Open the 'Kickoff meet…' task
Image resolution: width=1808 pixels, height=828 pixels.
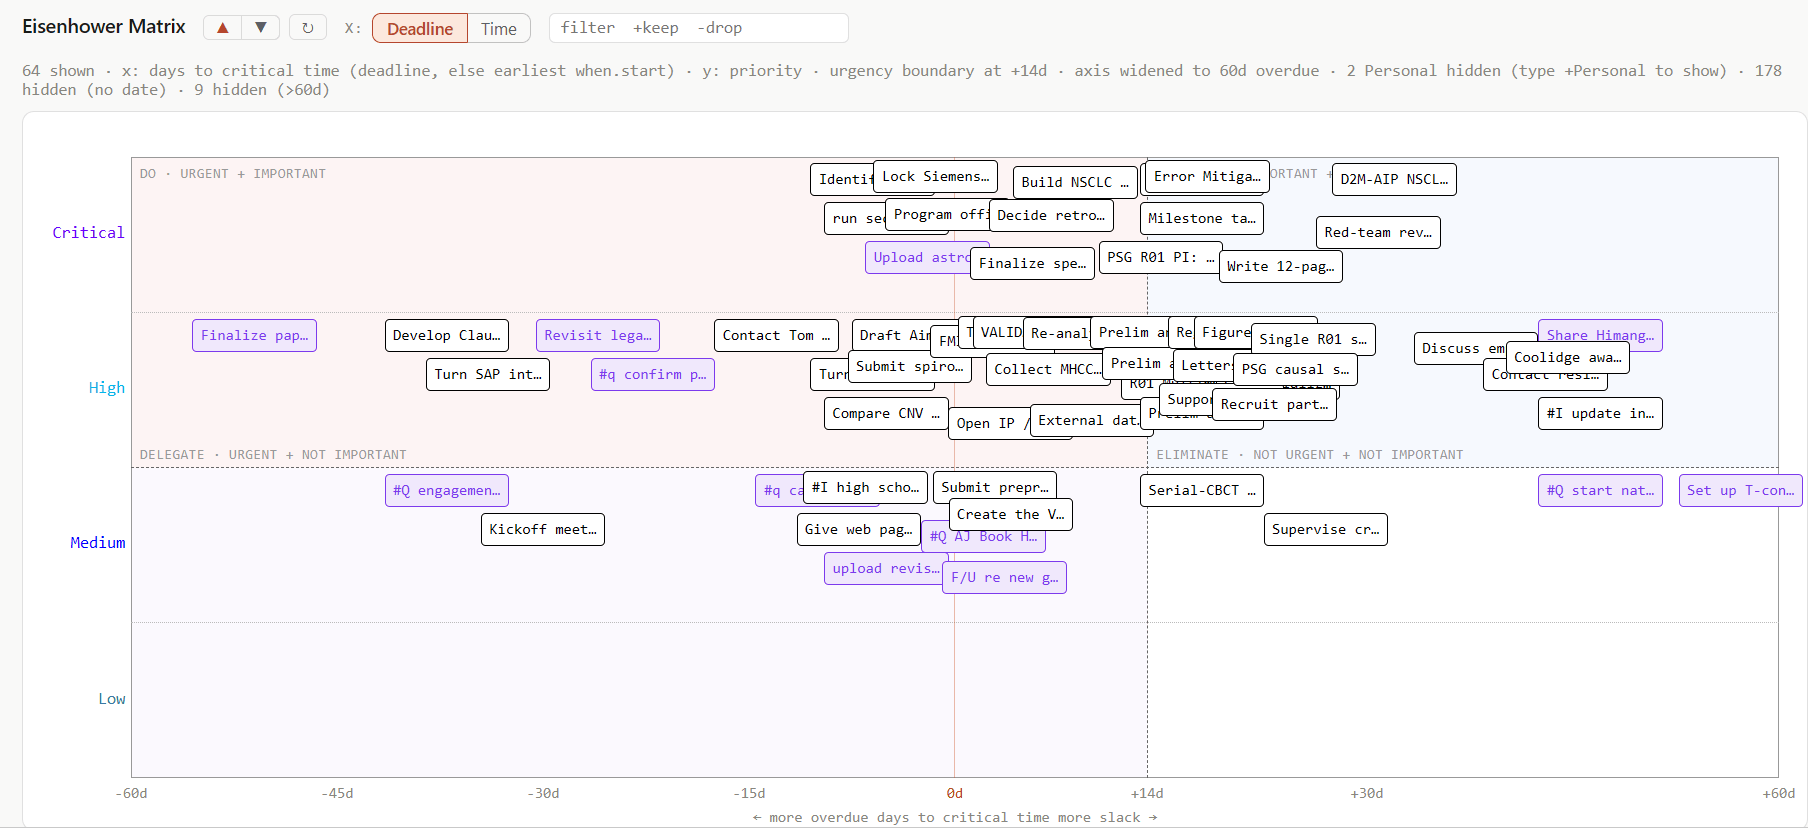pyautogui.click(x=543, y=530)
